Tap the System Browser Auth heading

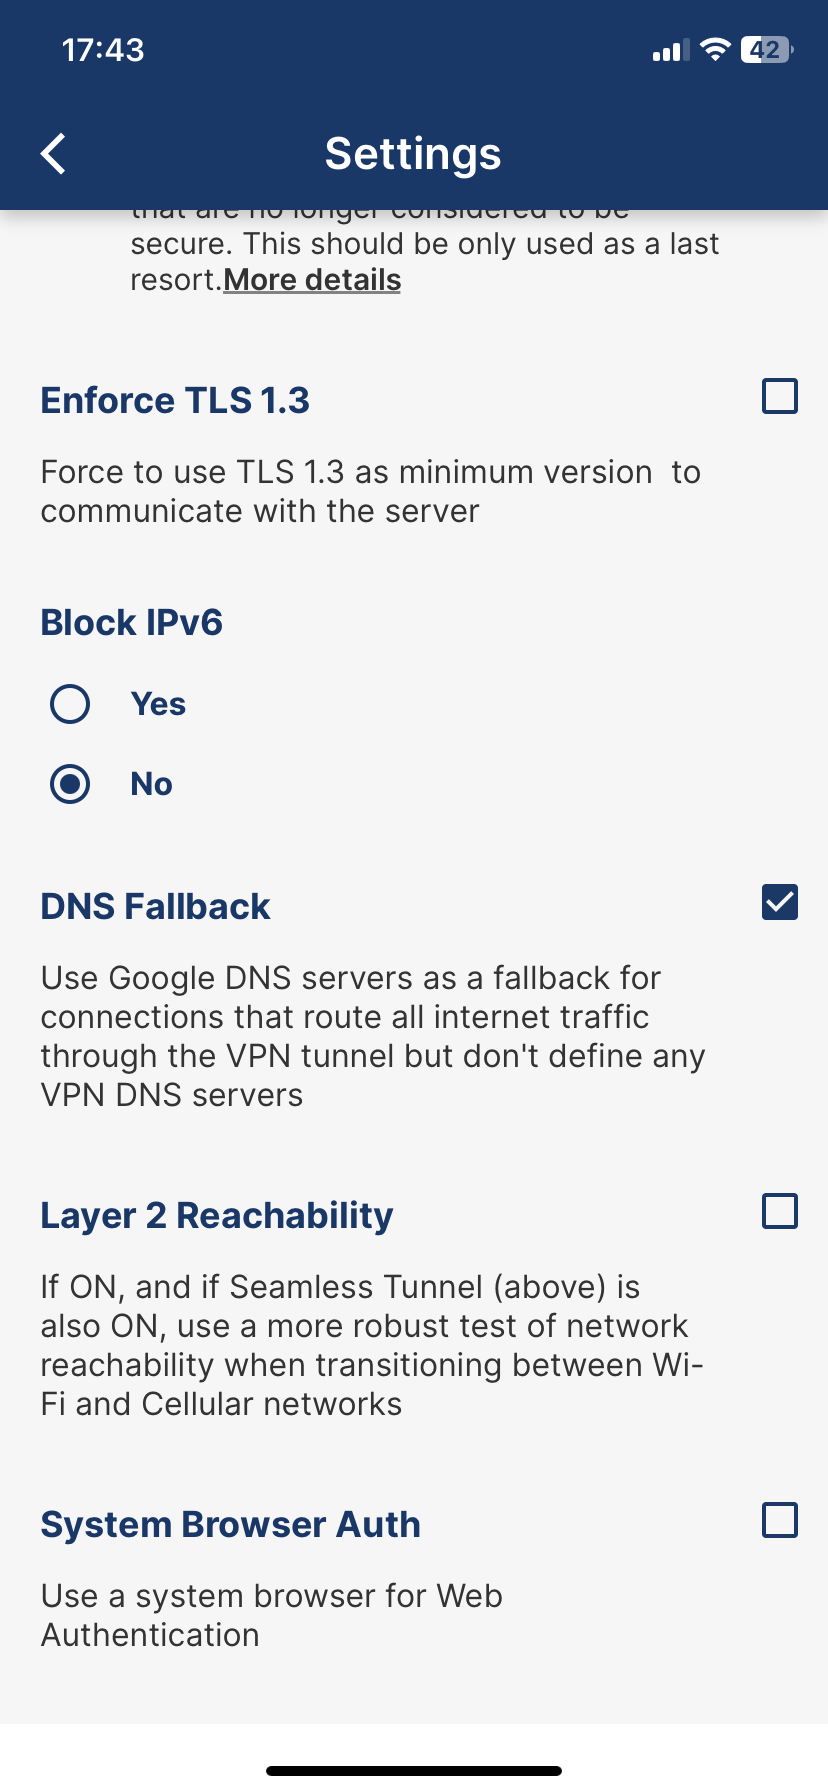(x=230, y=1525)
